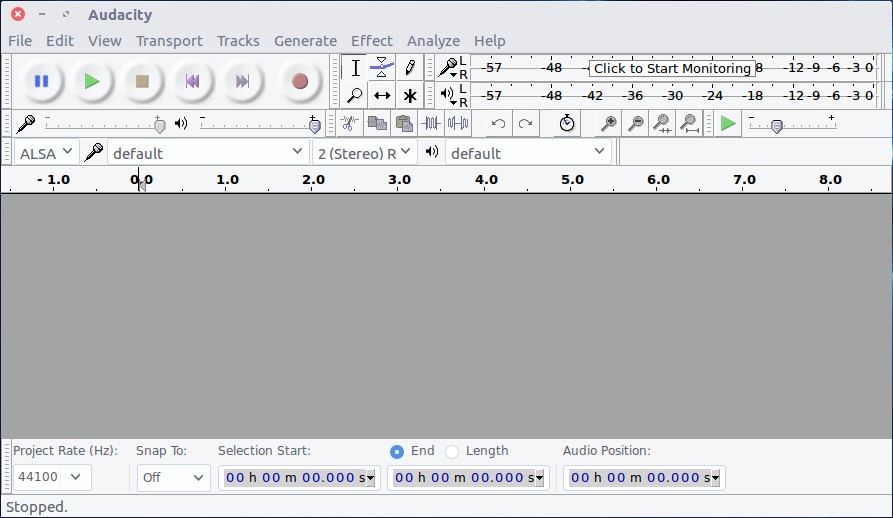Open the Generate menu
The image size is (893, 518).
[305, 41]
